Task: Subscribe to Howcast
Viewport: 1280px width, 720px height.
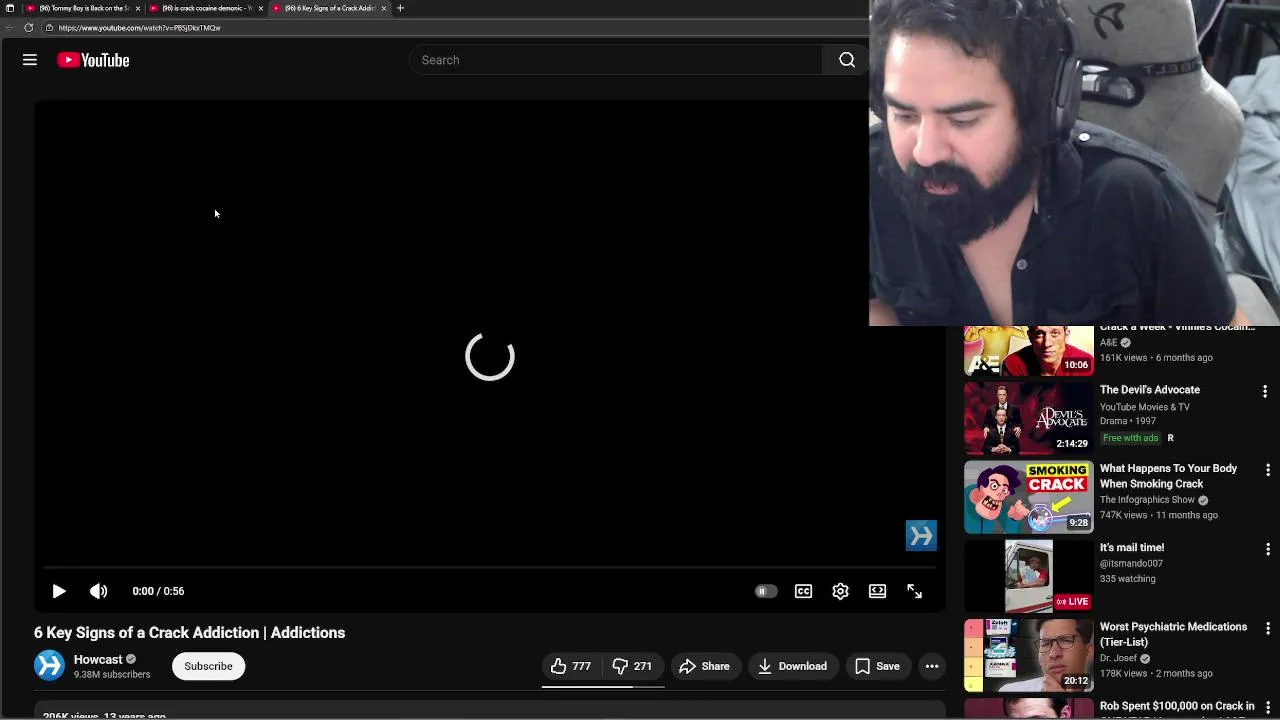Action: point(208,666)
